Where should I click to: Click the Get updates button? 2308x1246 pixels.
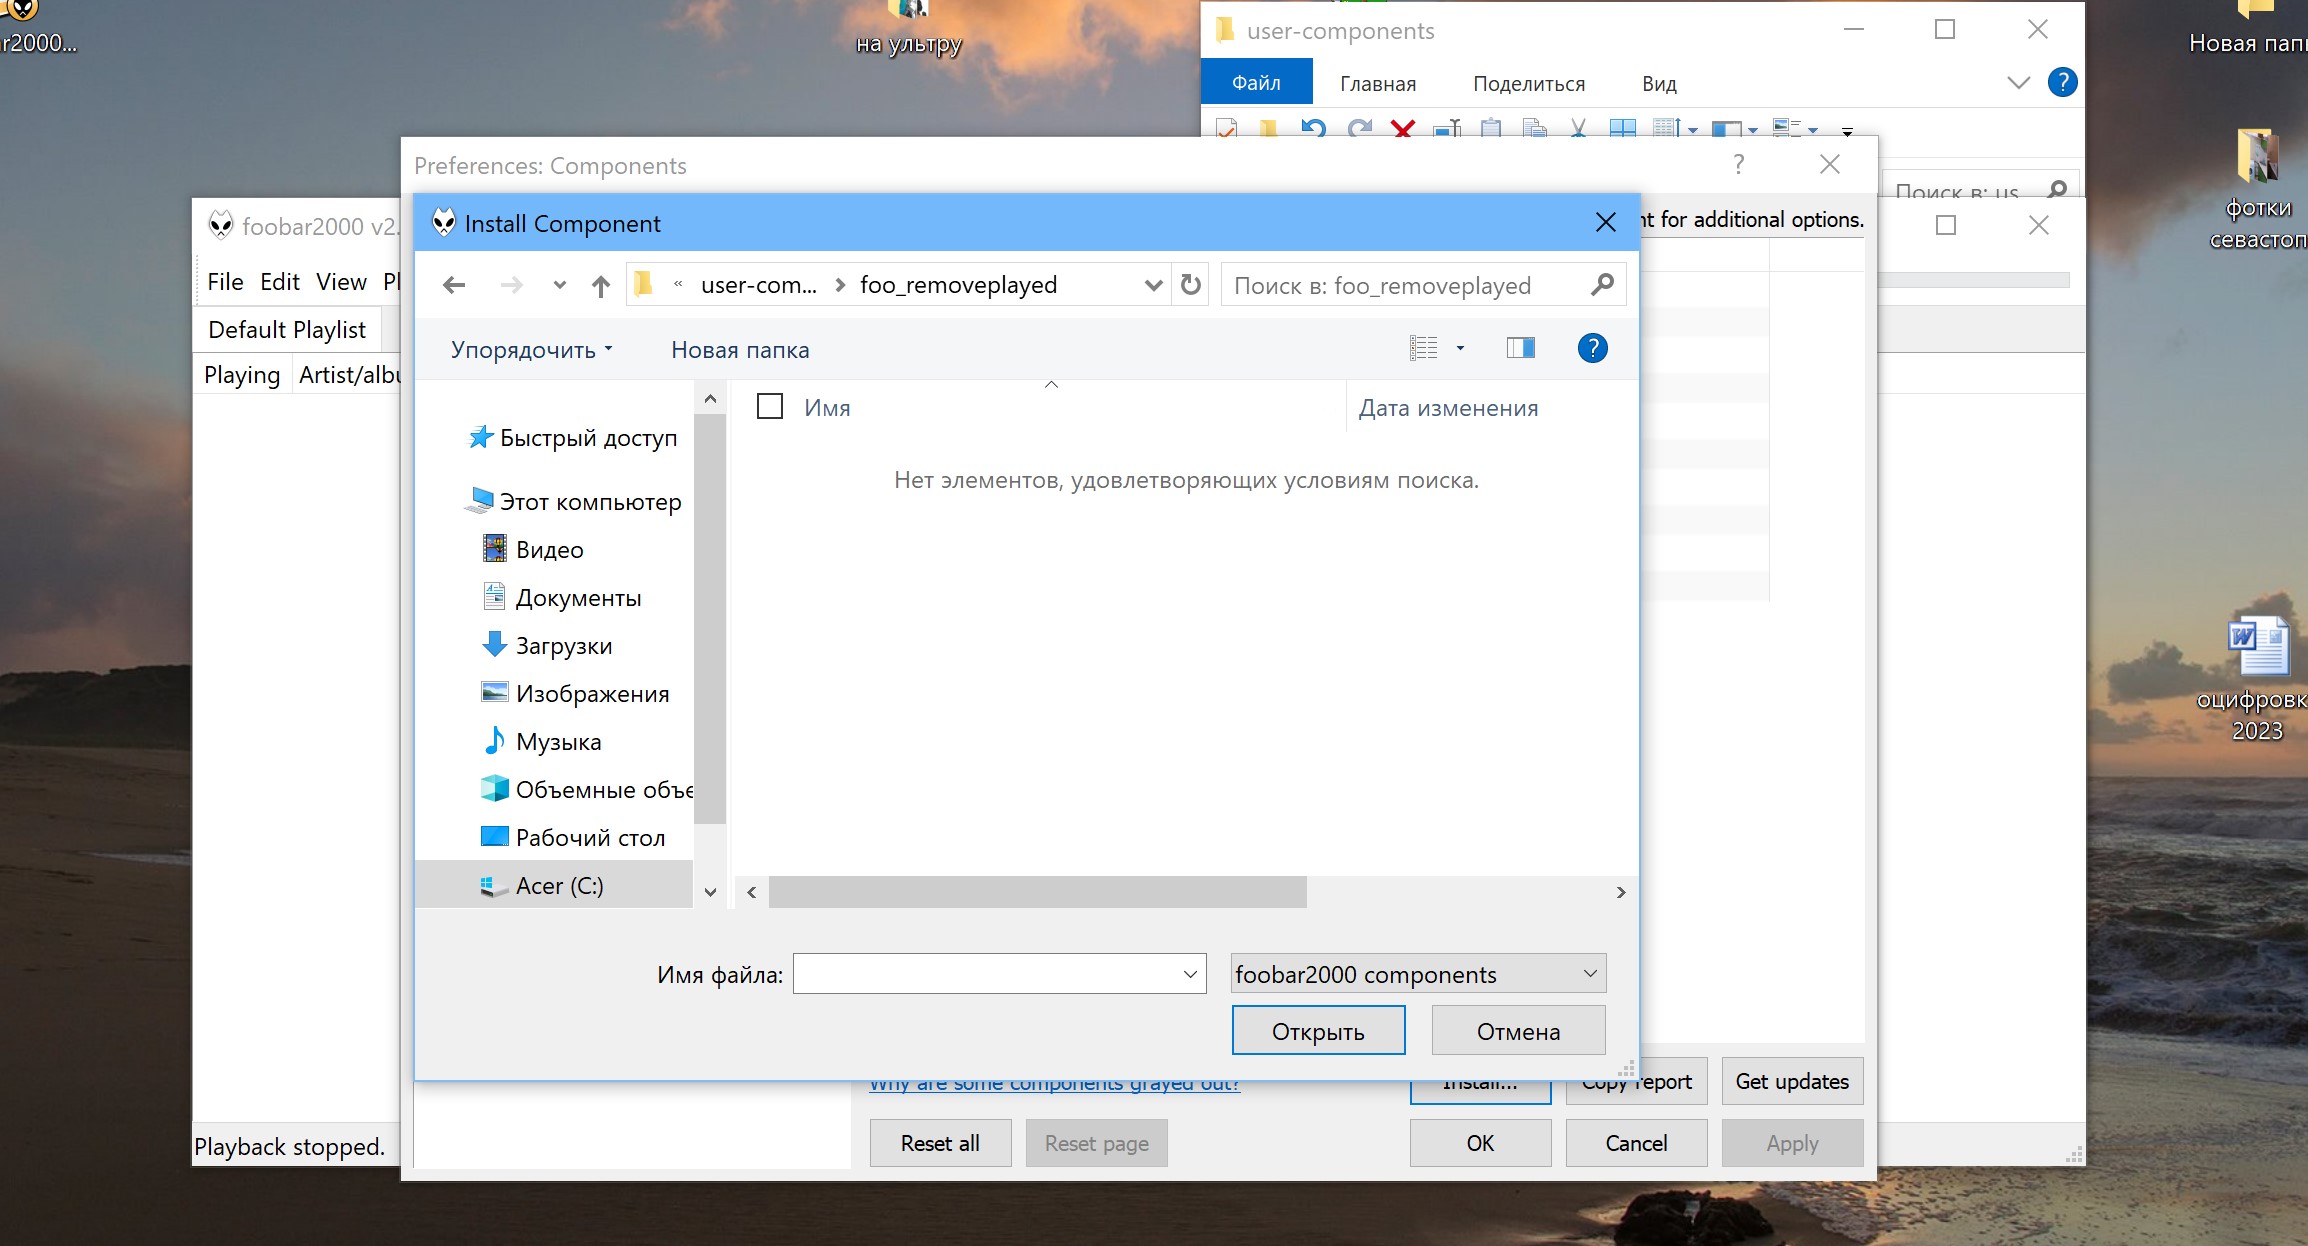1791,1081
